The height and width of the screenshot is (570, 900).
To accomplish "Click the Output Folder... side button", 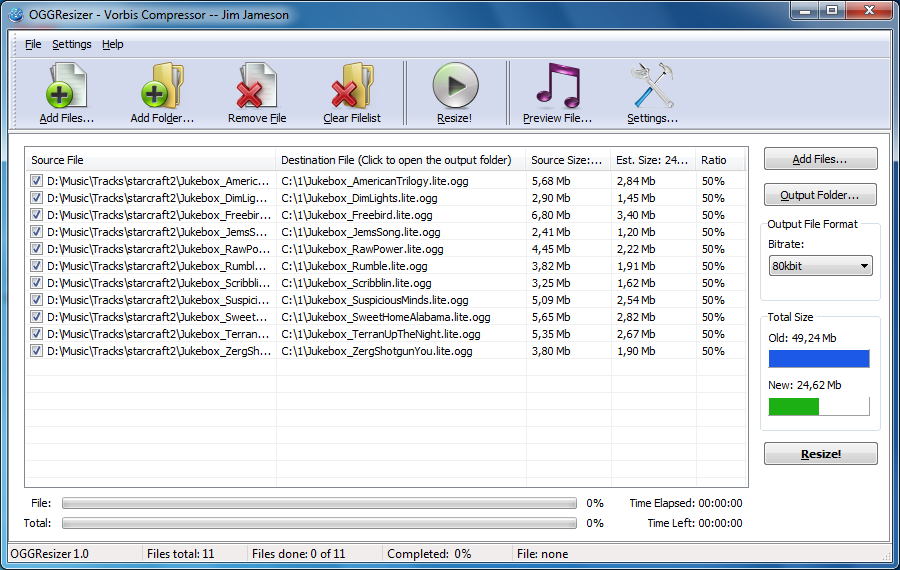I will (820, 194).
